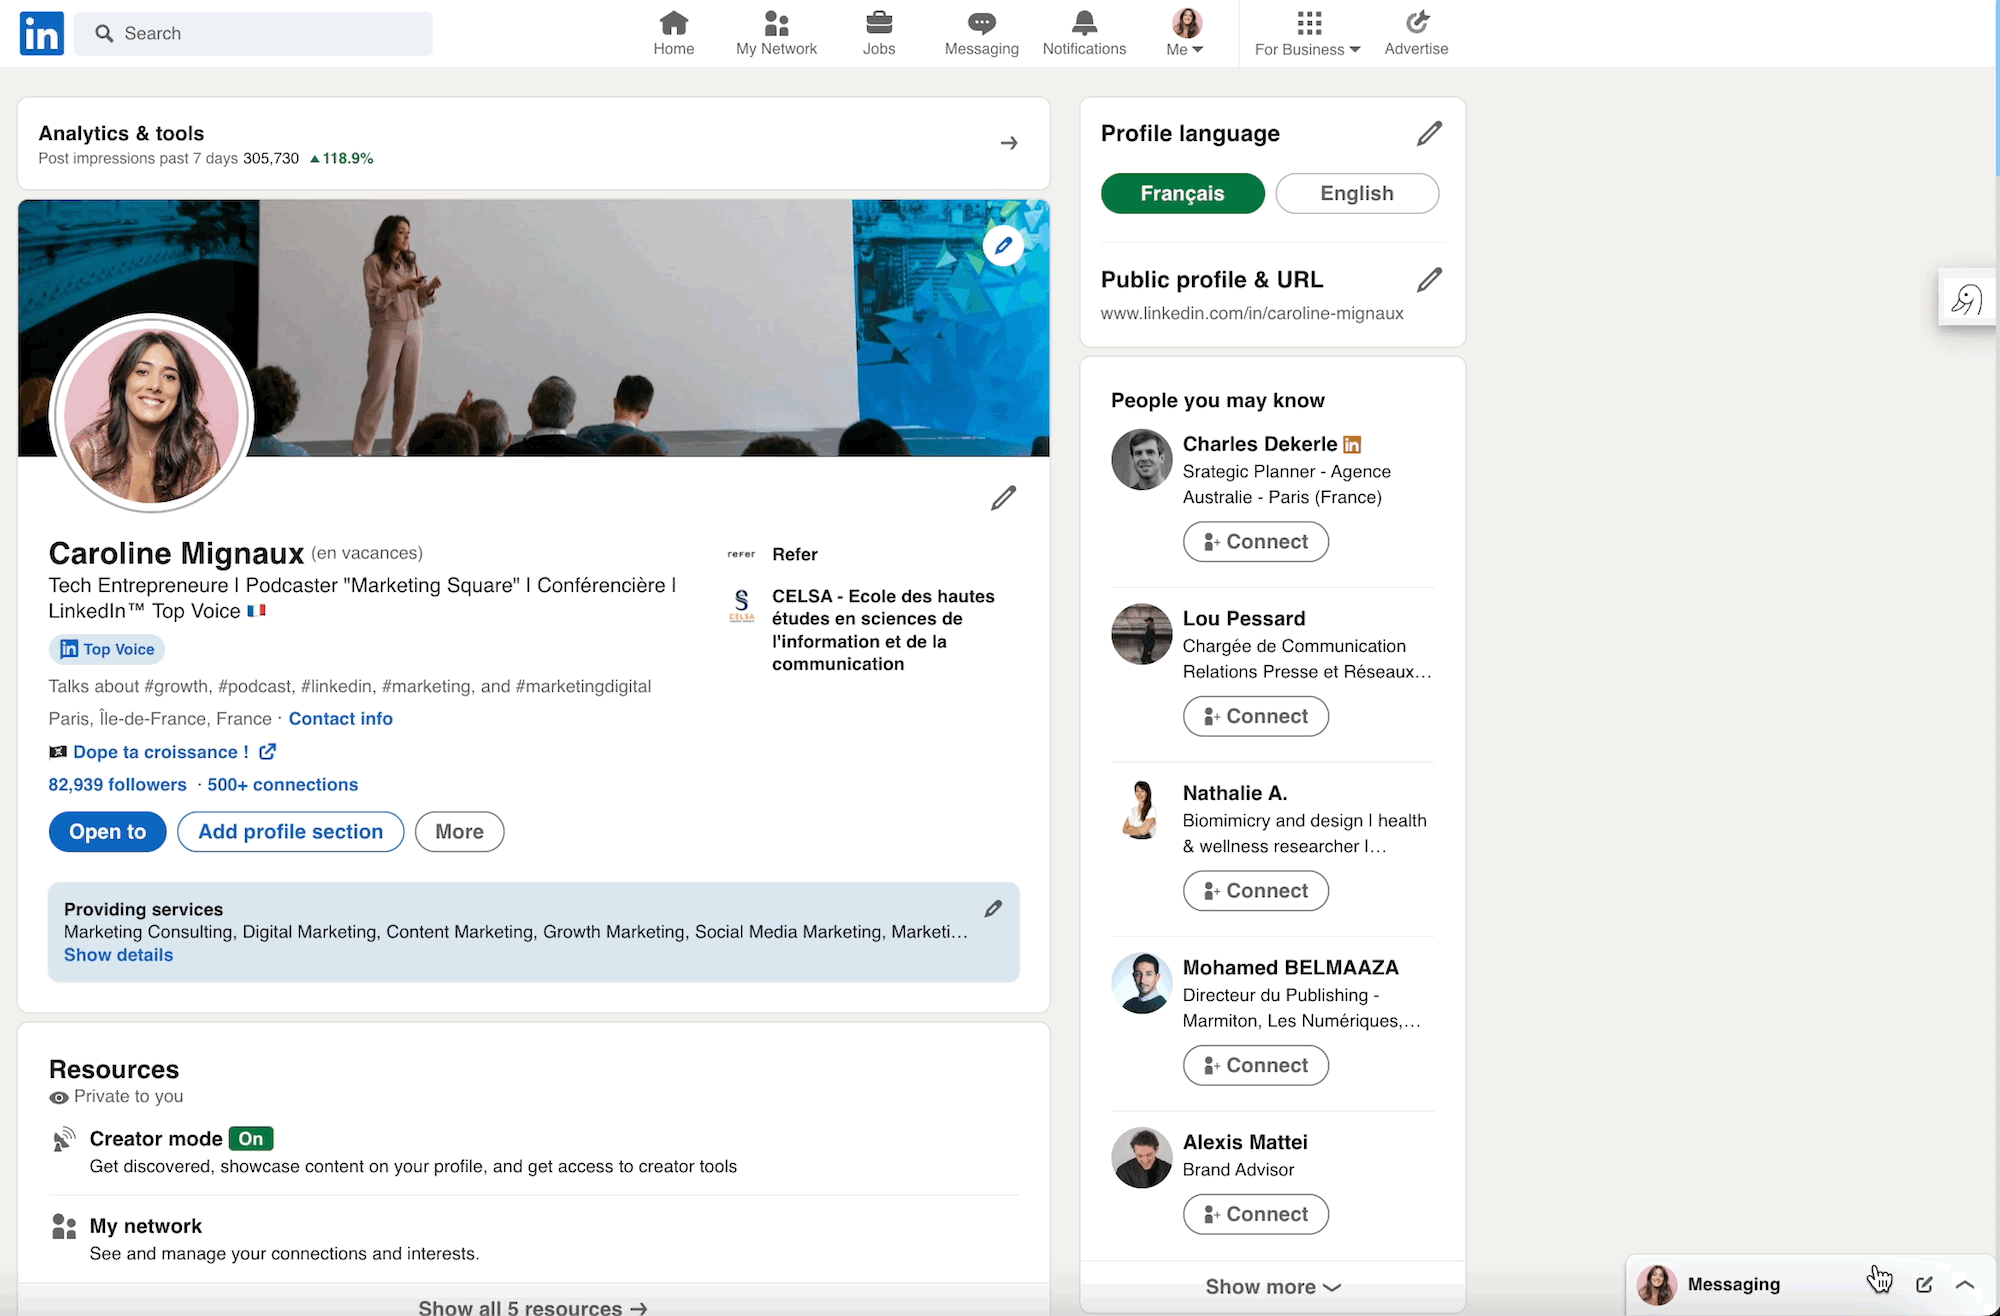Image resolution: width=2000 pixels, height=1316 pixels.
Task: Open the public profile URL text
Action: click(x=1252, y=313)
